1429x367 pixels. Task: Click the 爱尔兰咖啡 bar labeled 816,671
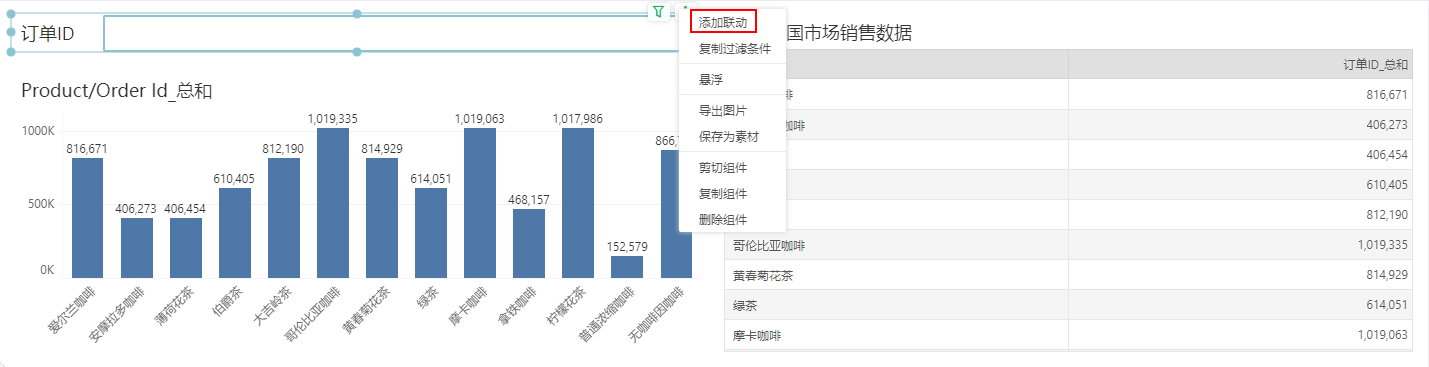[x=88, y=218]
